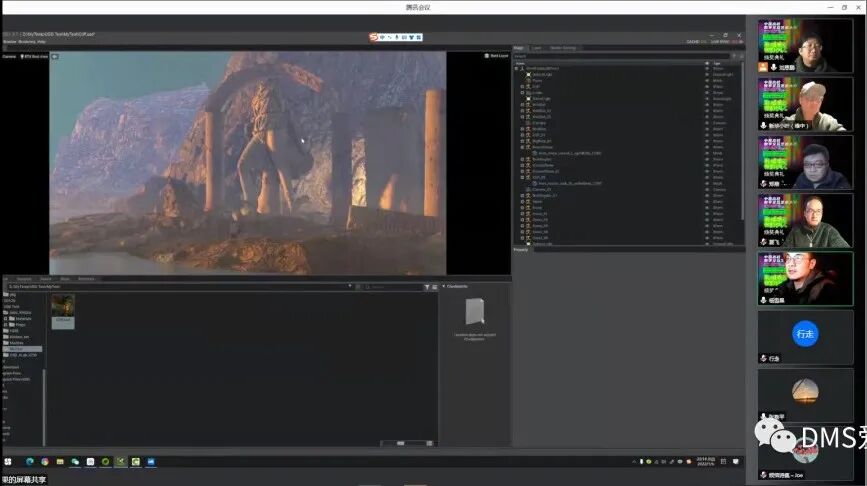Click the filter icon in content browser
The width and height of the screenshot is (867, 486).
click(427, 287)
